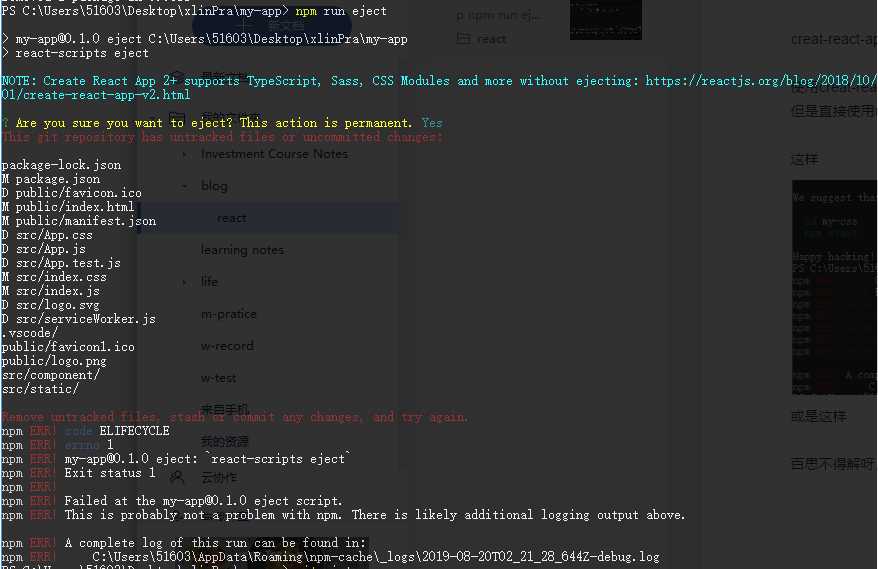
Task: Click 'A complete log of this run' line
Action: click(x=215, y=543)
